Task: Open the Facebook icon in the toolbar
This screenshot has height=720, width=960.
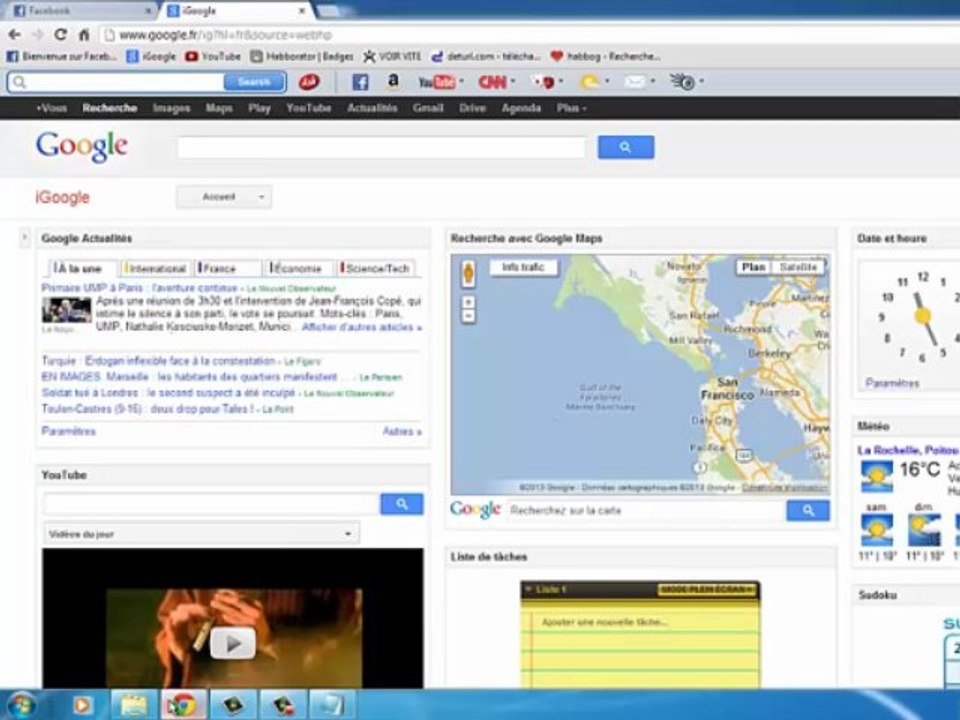Action: 360,81
